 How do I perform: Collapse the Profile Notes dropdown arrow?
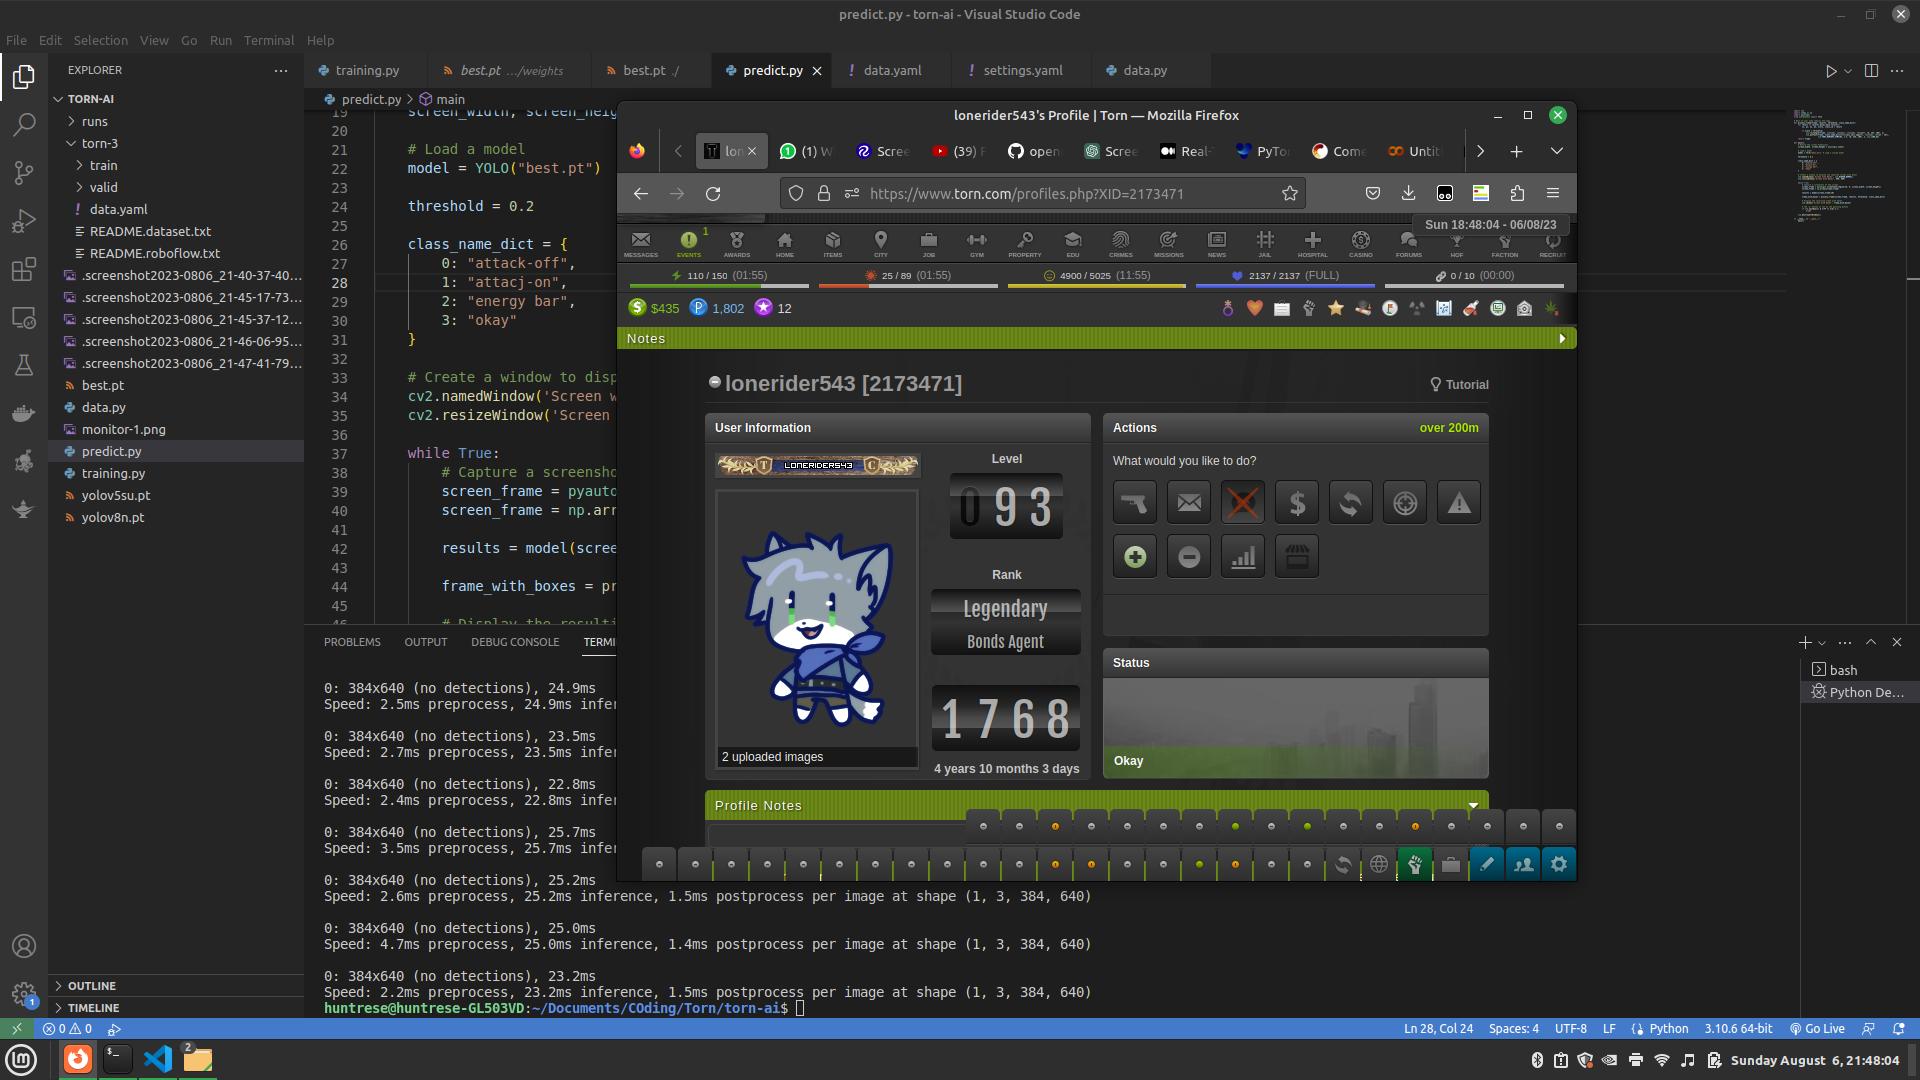[x=1473, y=805]
